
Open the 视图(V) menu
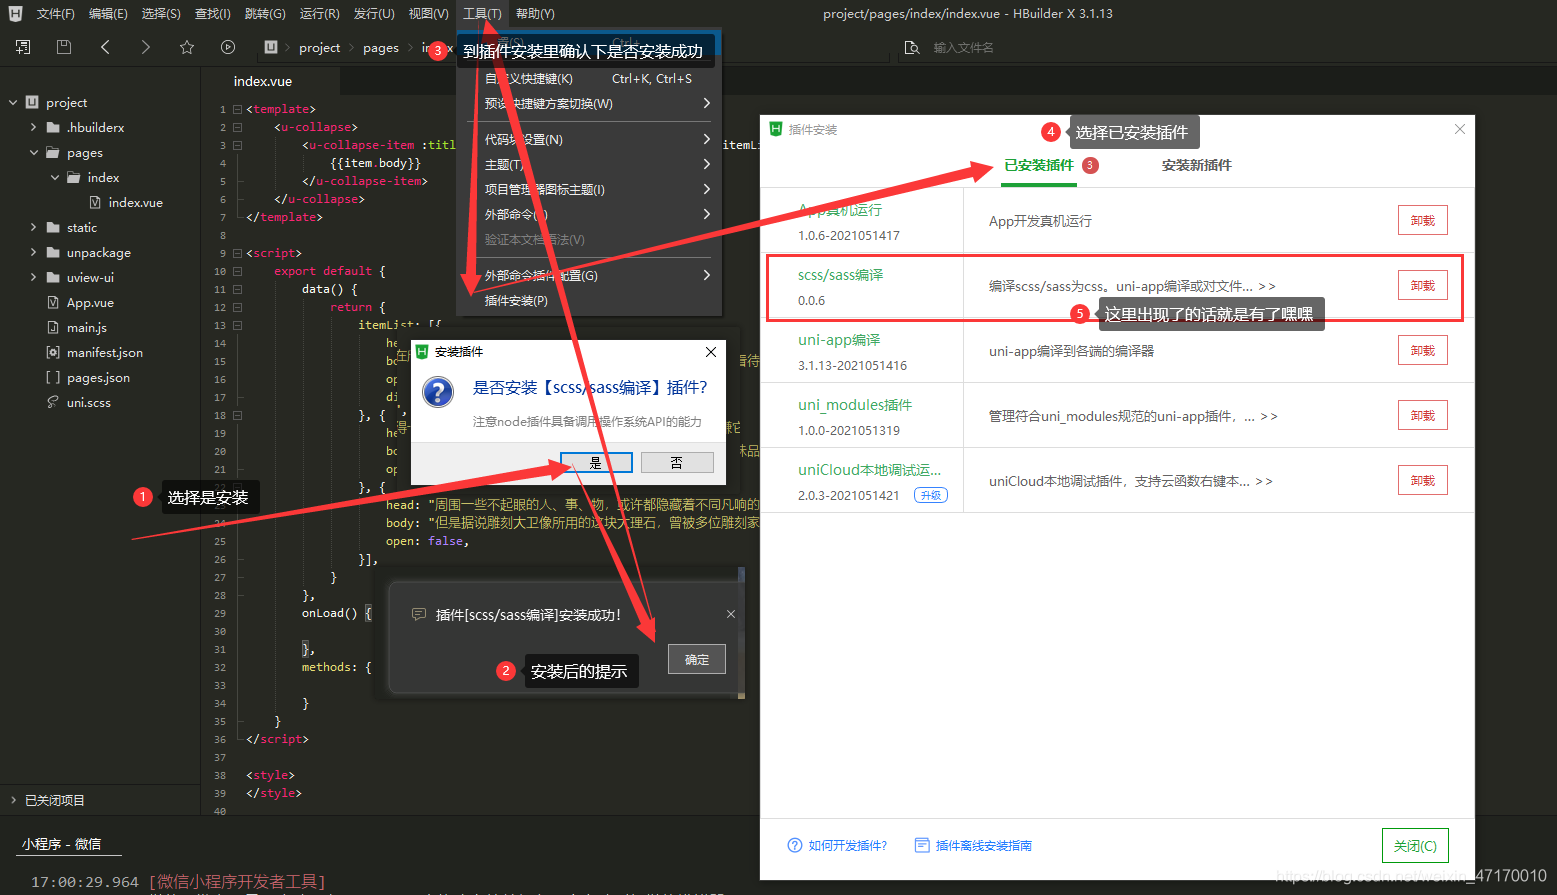(x=428, y=13)
